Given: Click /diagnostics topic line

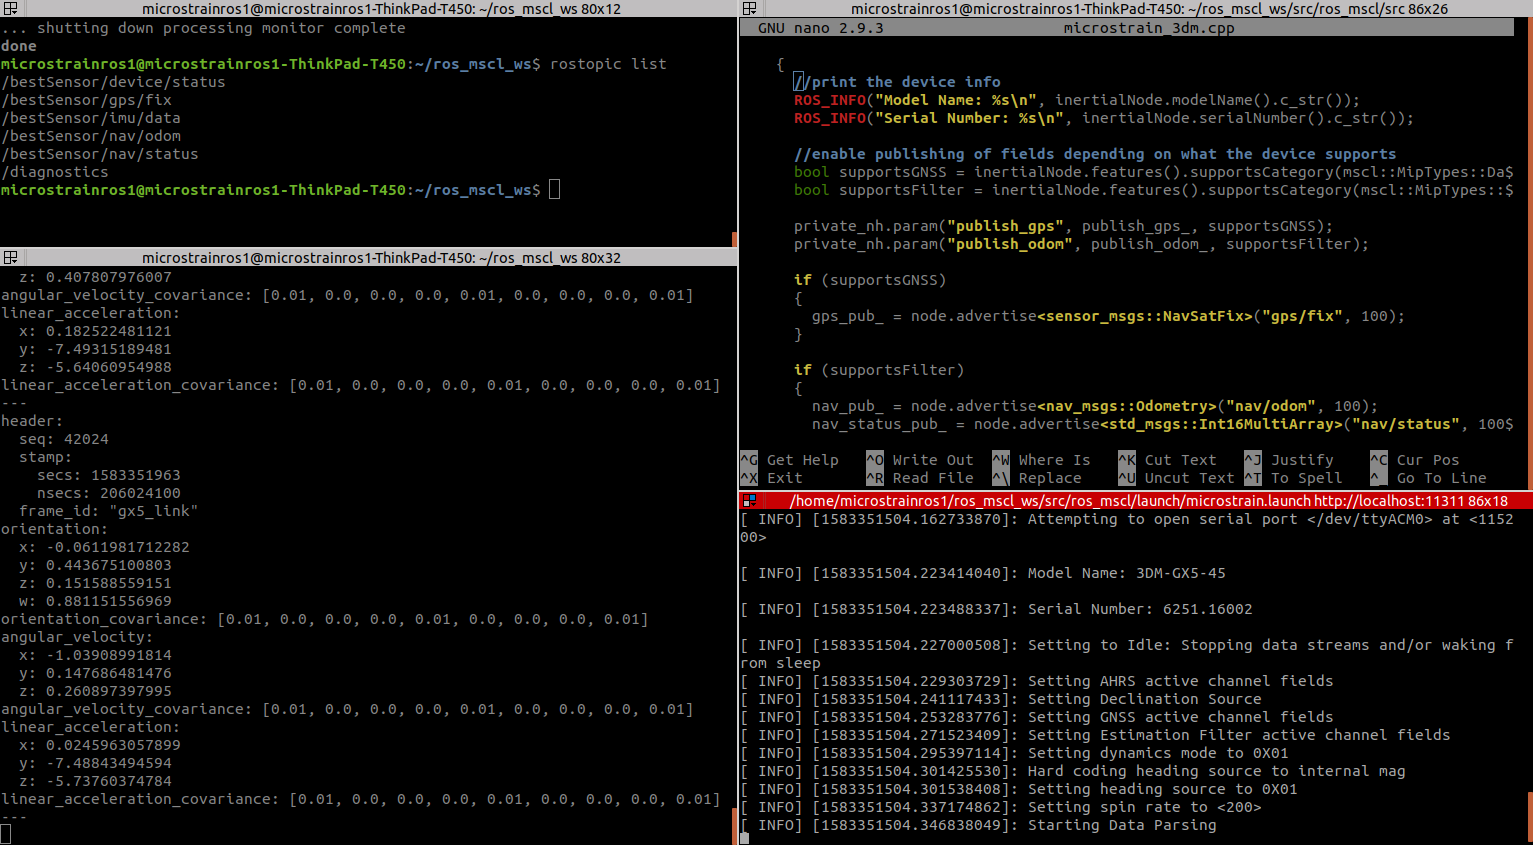Looking at the screenshot, I should 55,172.
